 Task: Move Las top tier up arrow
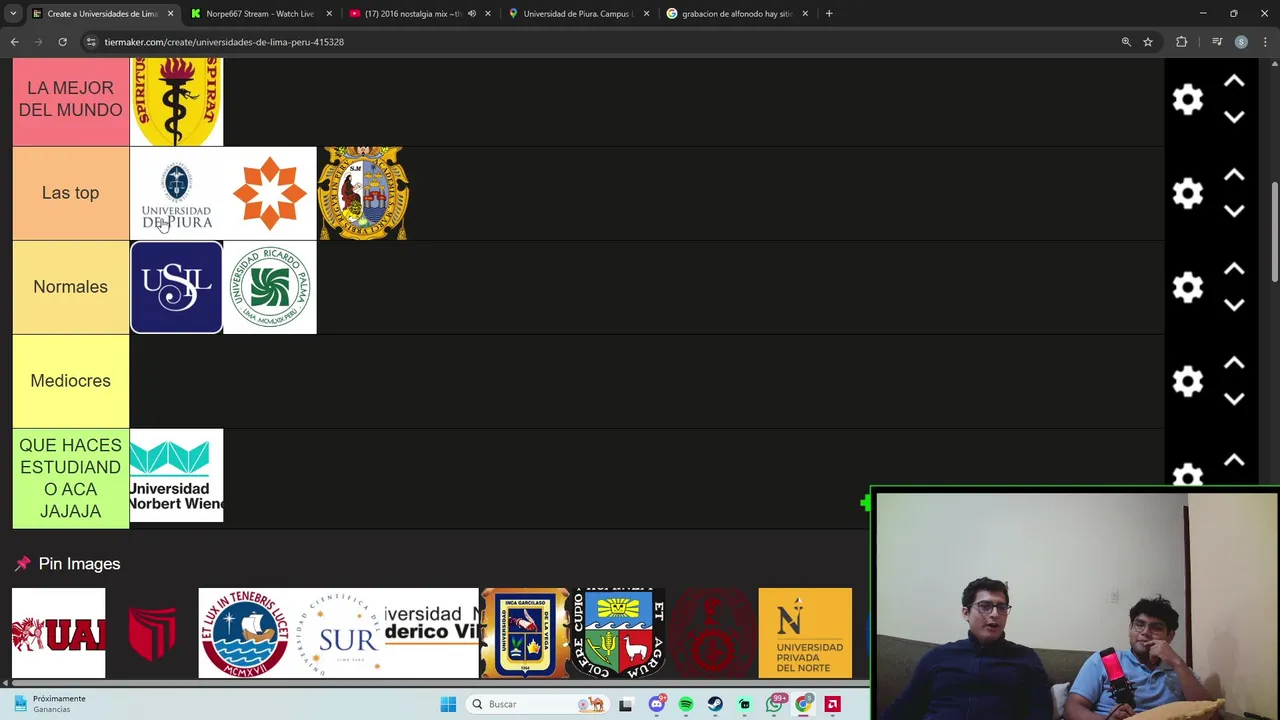[1234, 175]
